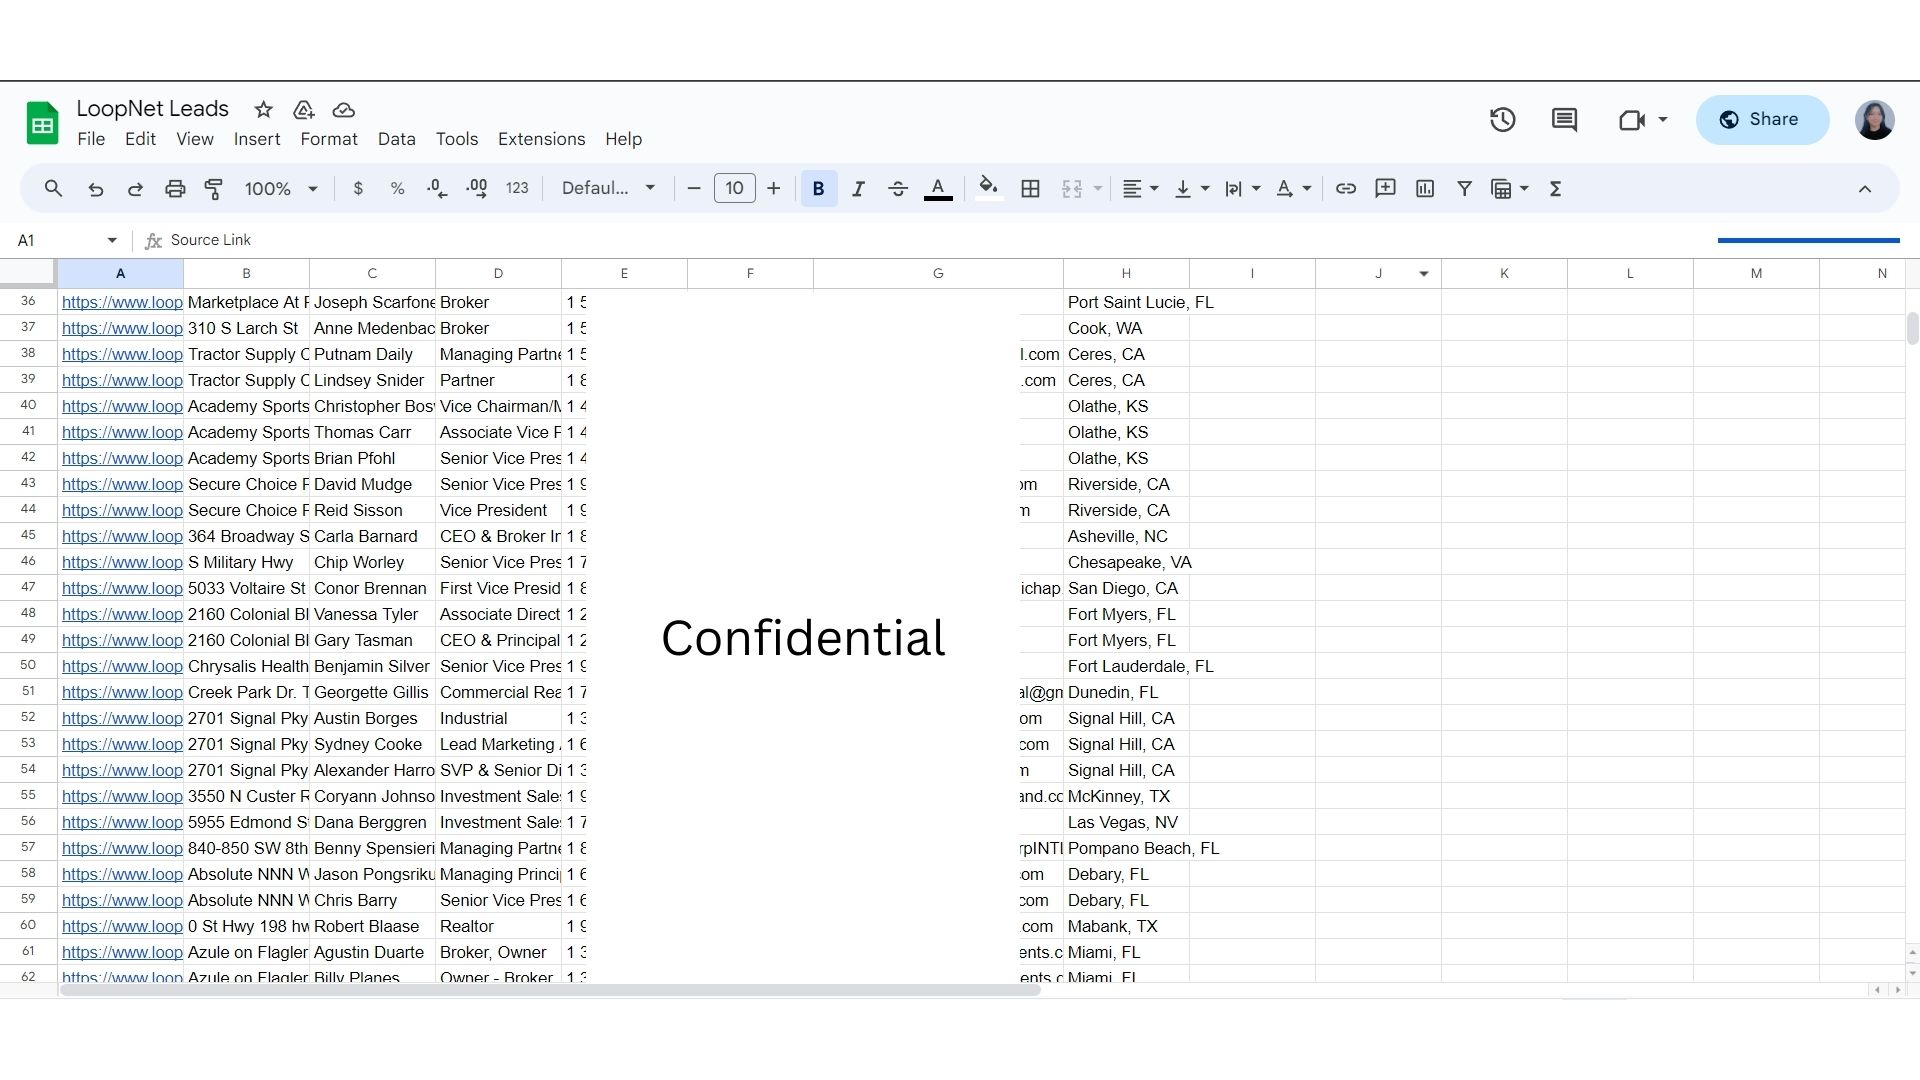This screenshot has width=1920, height=1080.
Task: Click the Share button
Action: 1761,120
